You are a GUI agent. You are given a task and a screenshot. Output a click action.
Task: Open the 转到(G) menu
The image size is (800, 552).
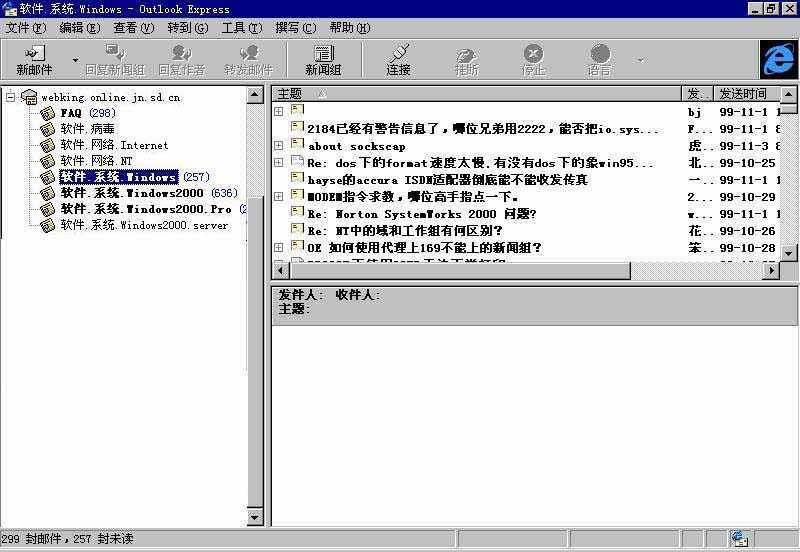click(188, 28)
